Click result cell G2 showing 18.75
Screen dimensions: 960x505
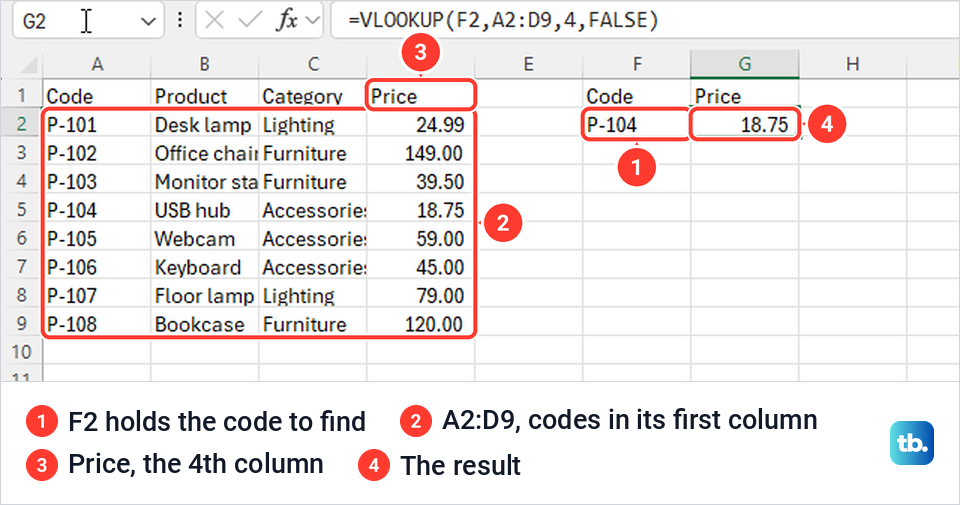pyautogui.click(x=744, y=124)
